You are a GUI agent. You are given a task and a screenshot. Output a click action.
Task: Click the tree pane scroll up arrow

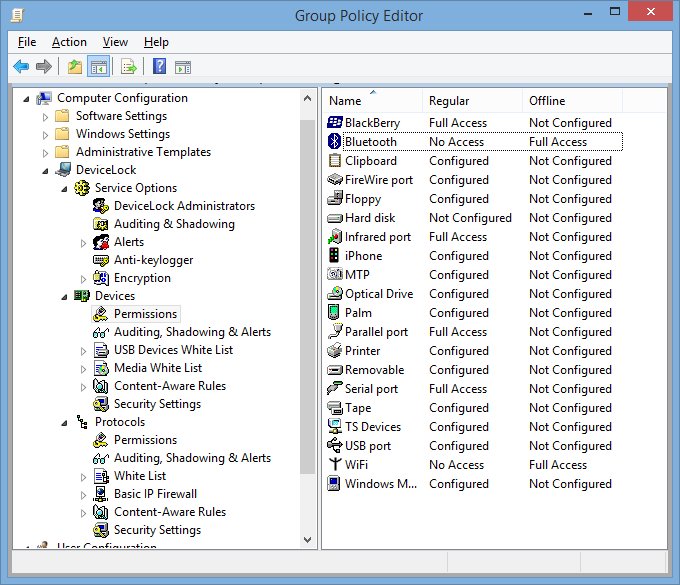pyautogui.click(x=307, y=98)
